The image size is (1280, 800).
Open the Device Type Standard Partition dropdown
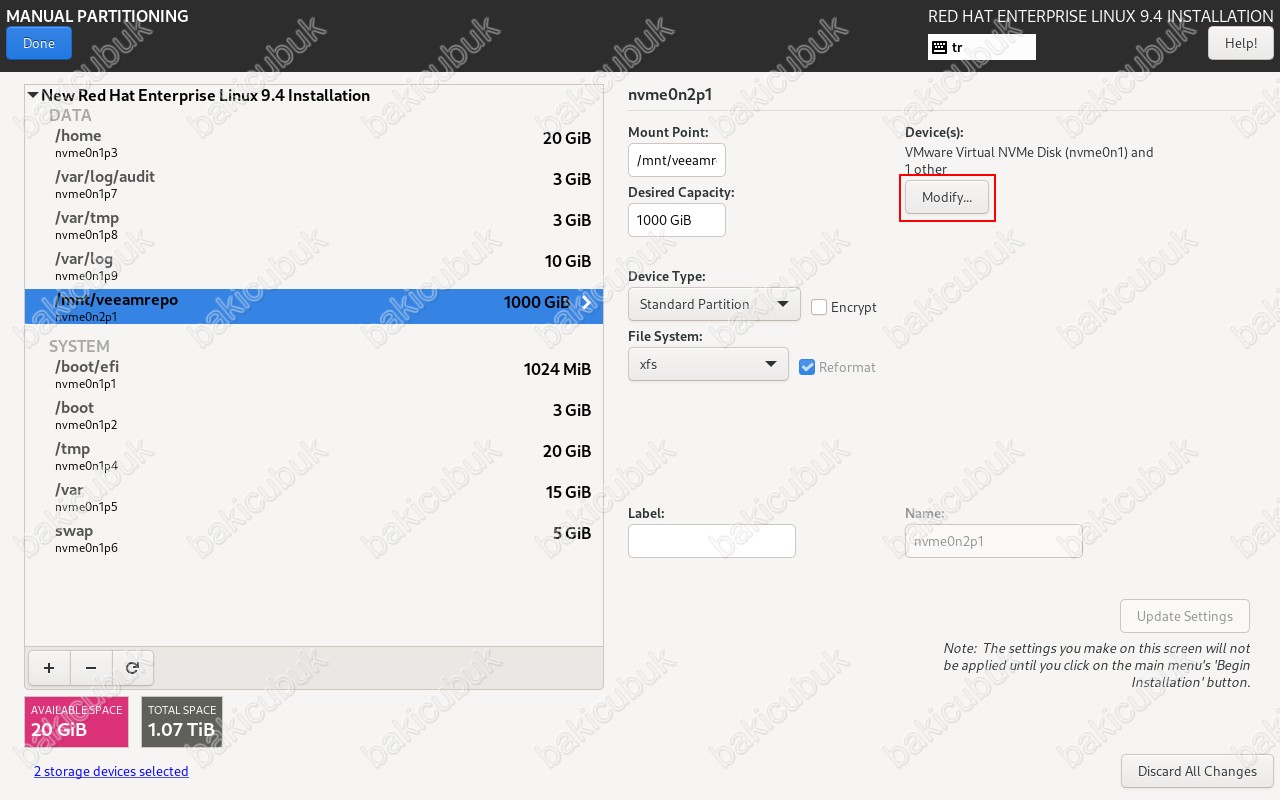[714, 304]
